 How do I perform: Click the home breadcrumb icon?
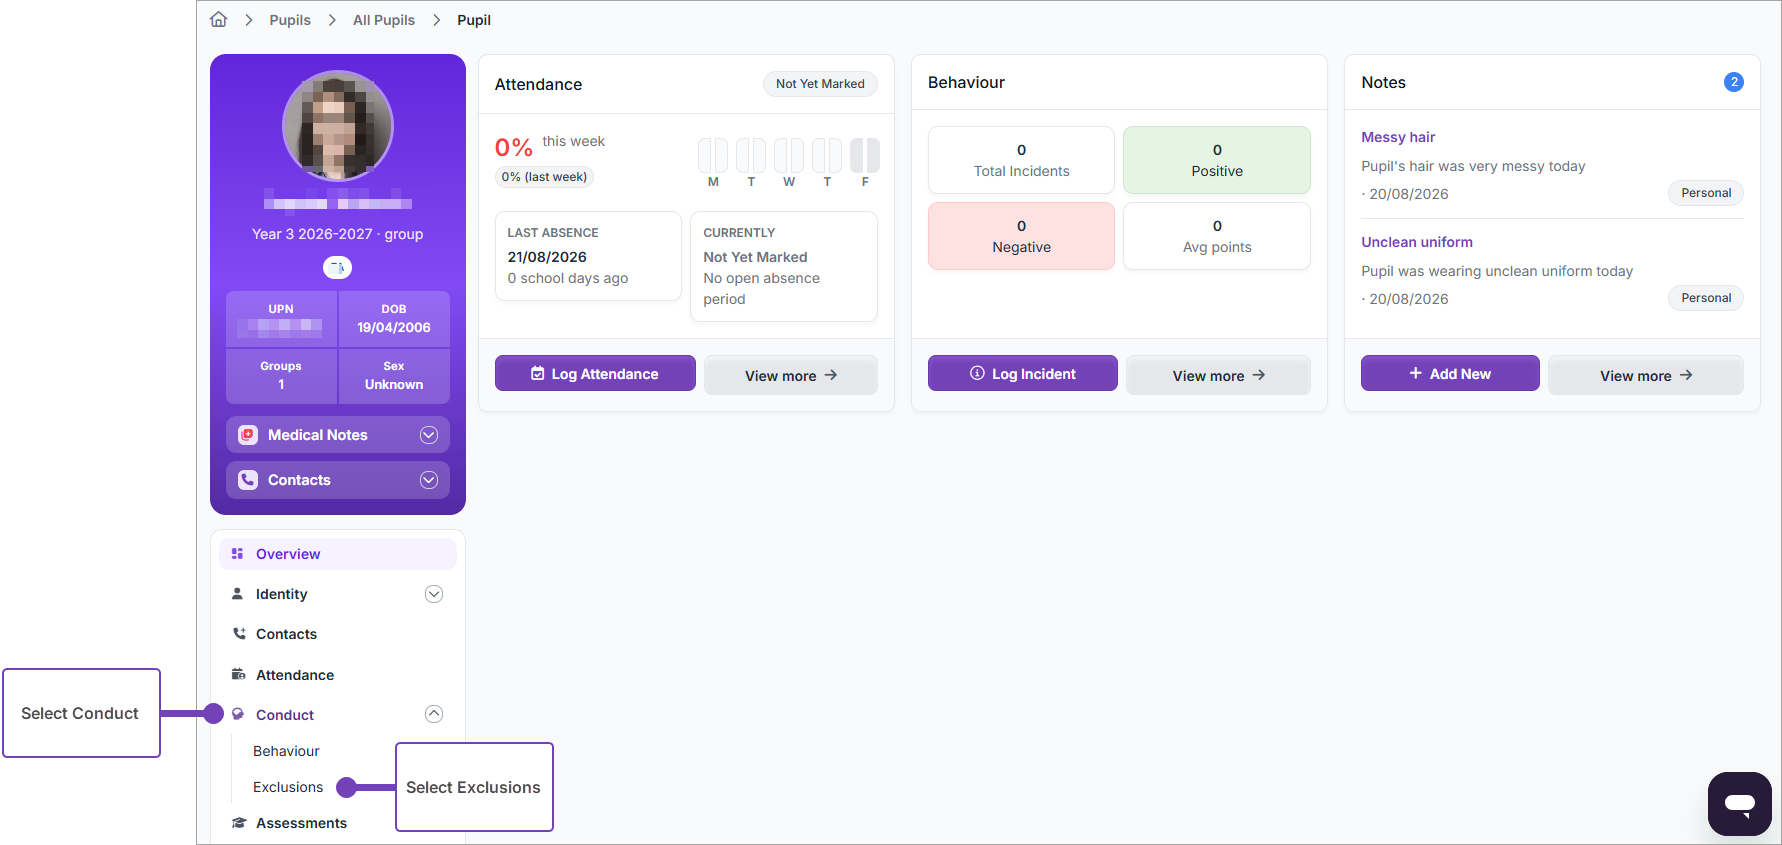coord(219,20)
